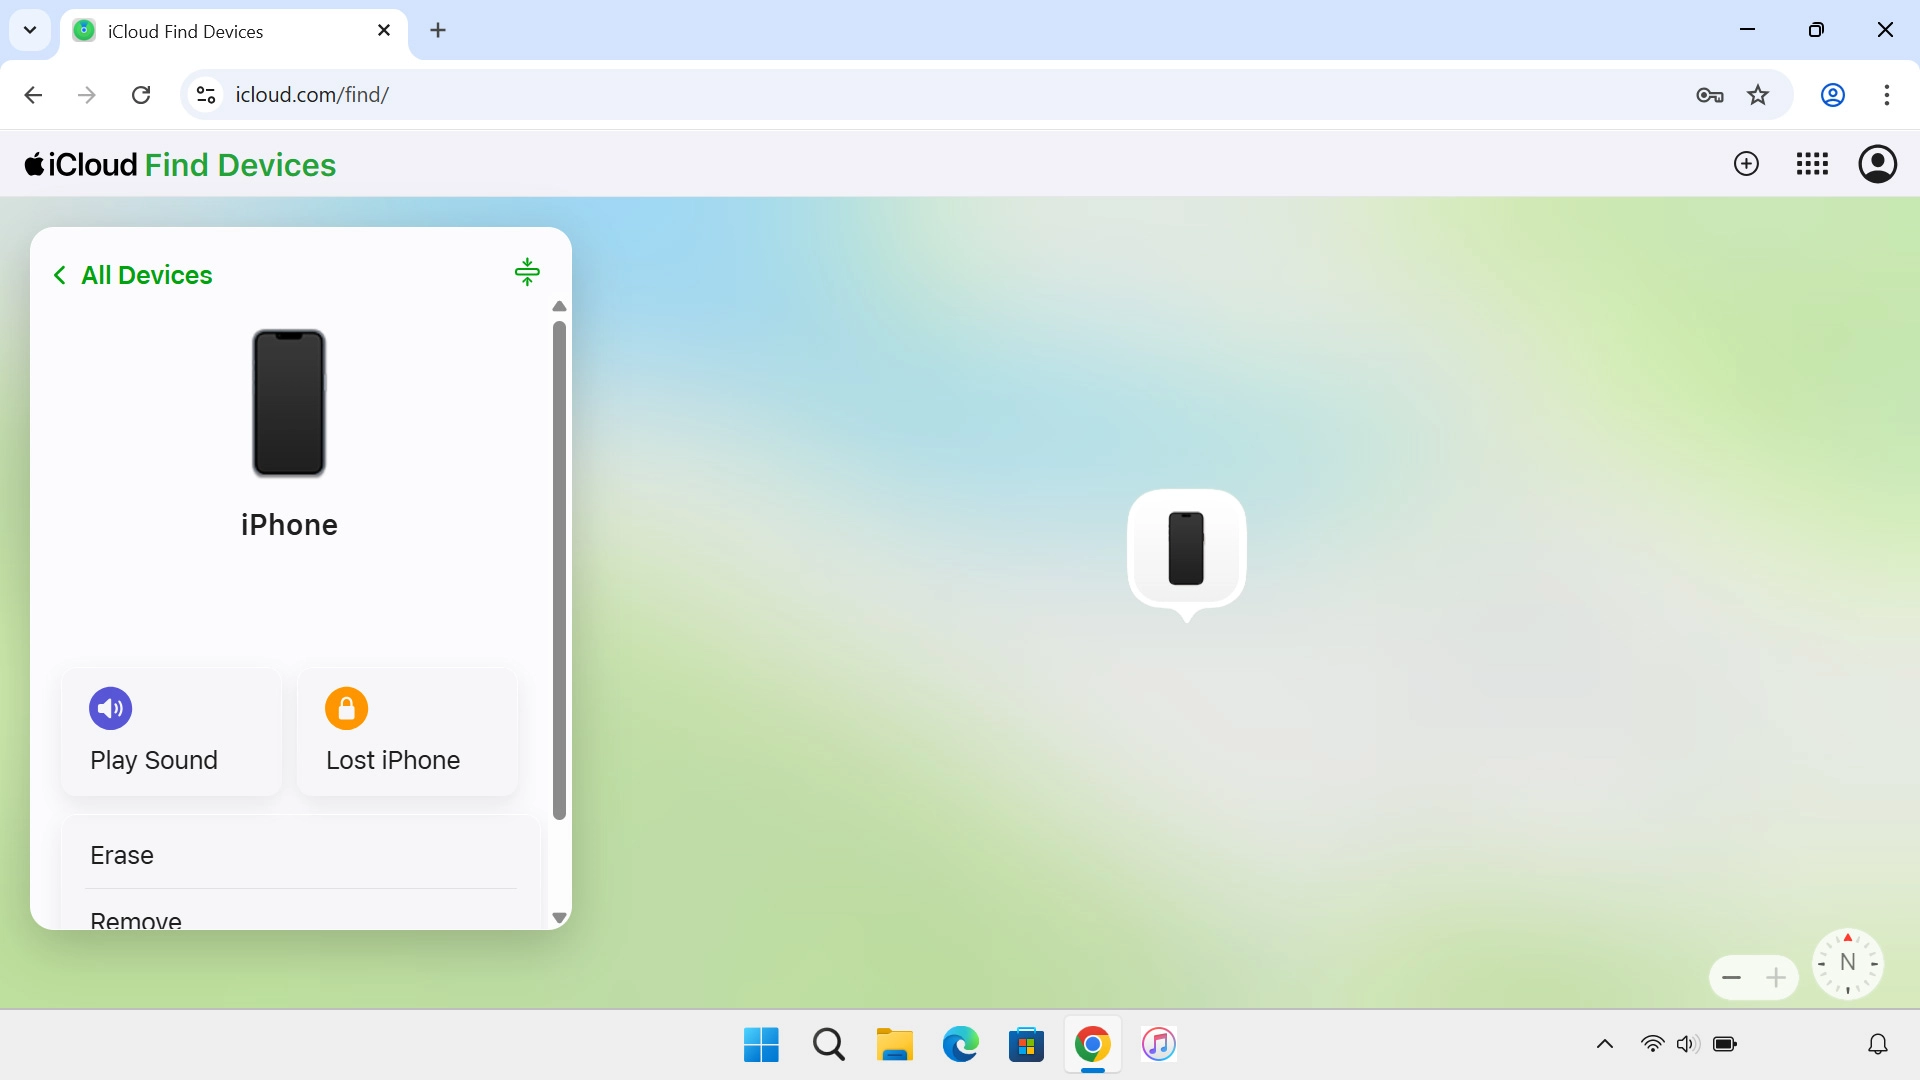The image size is (1920, 1080).
Task: Open Chrome profile button
Action: (1832, 95)
